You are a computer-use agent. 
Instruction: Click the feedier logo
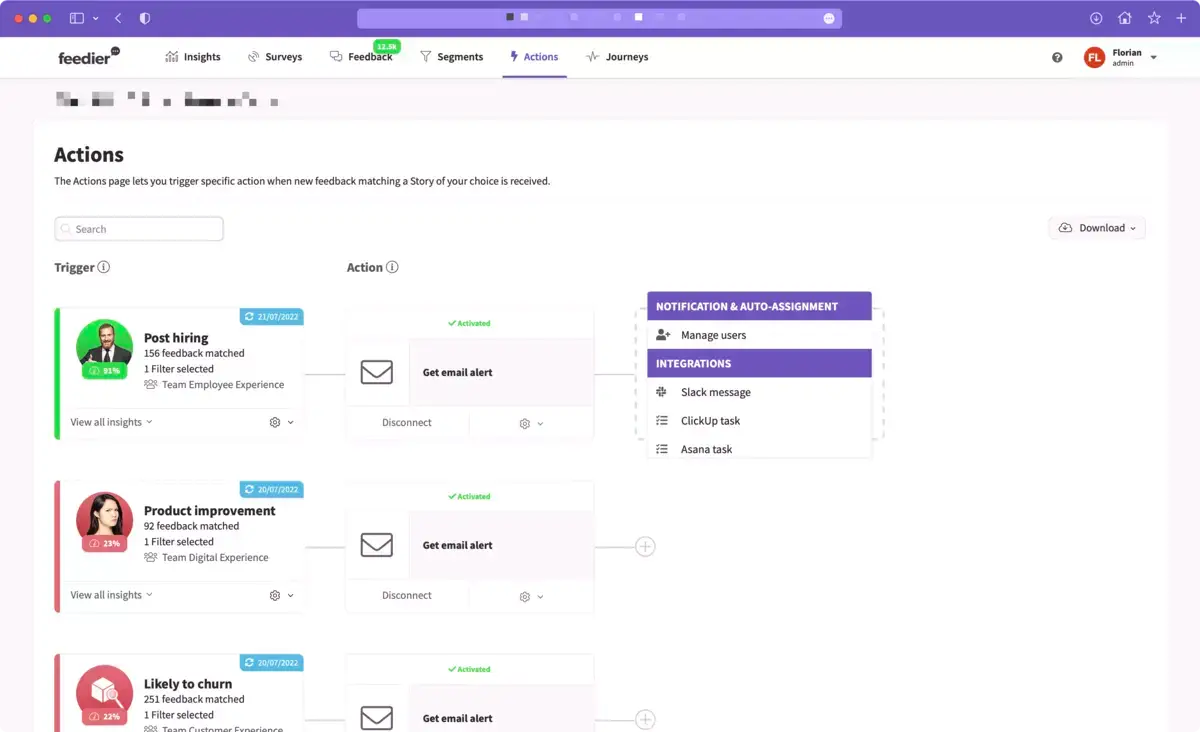(88, 57)
